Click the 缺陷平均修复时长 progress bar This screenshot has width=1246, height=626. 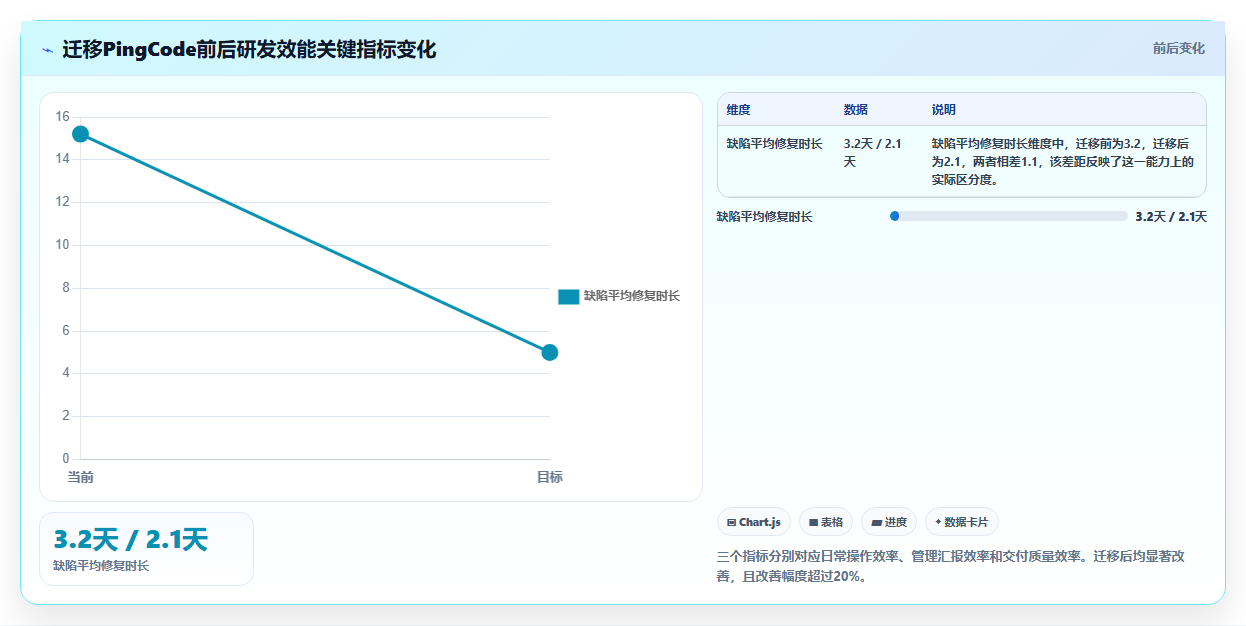click(x=1008, y=216)
